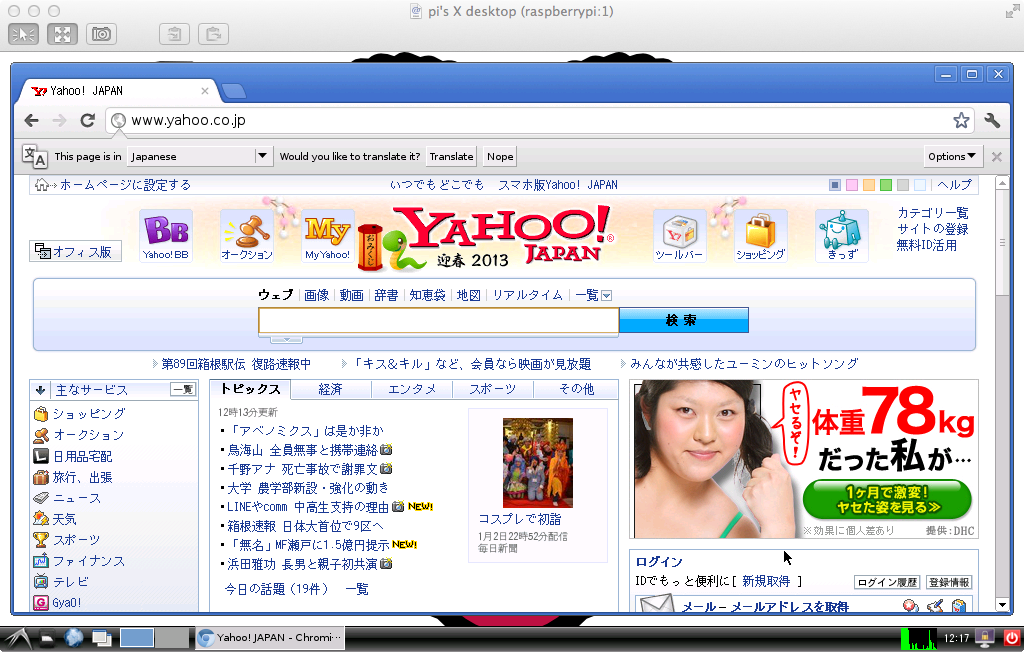Open the コスプレで初詣 news thumbnail
1024x652 pixels.
pos(537,463)
